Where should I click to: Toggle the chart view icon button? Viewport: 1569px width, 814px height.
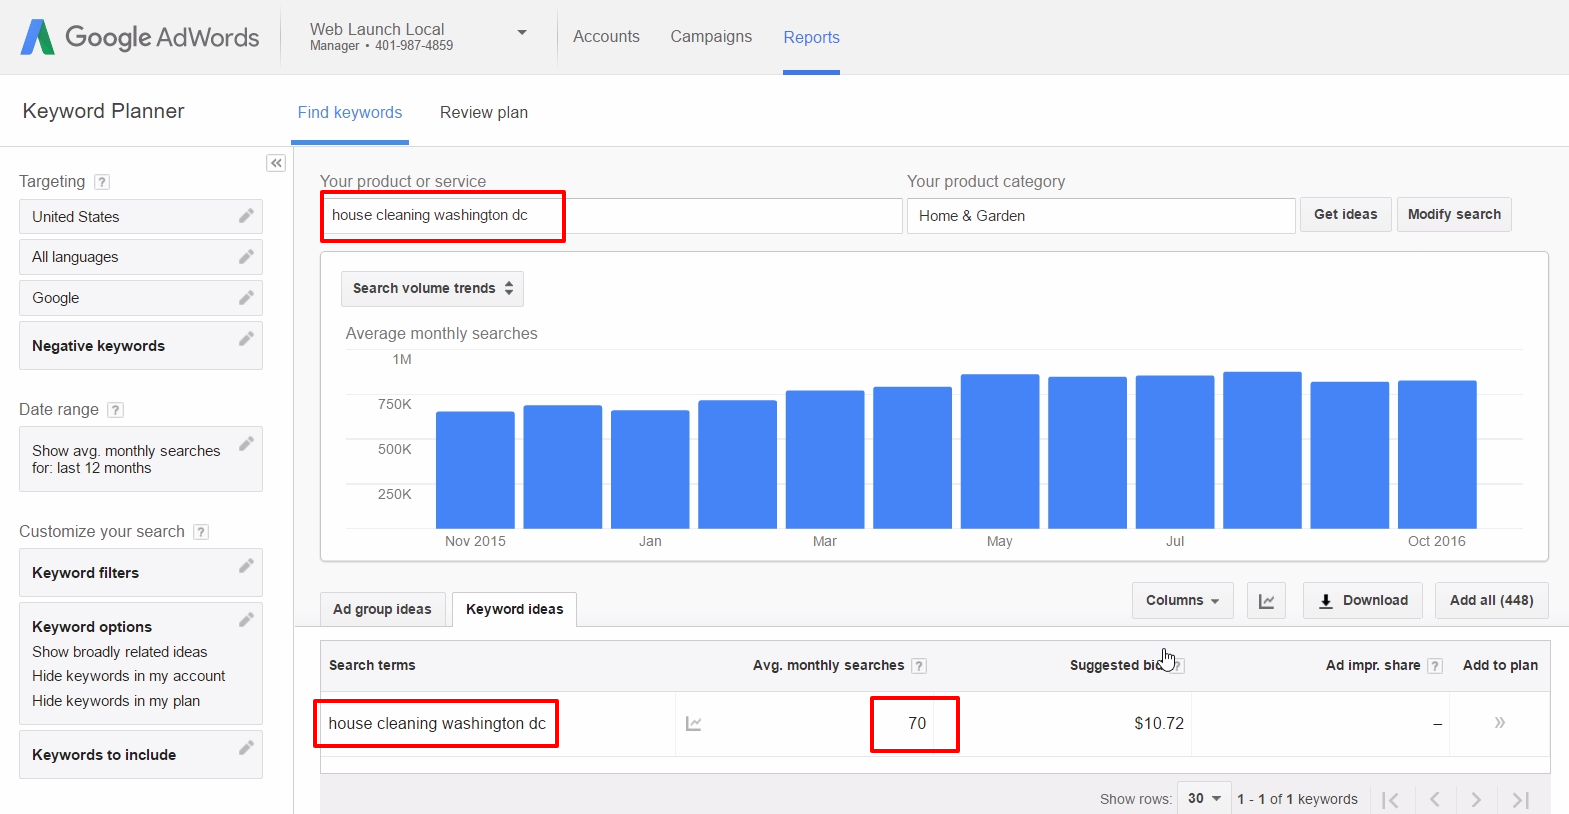pos(1266,601)
